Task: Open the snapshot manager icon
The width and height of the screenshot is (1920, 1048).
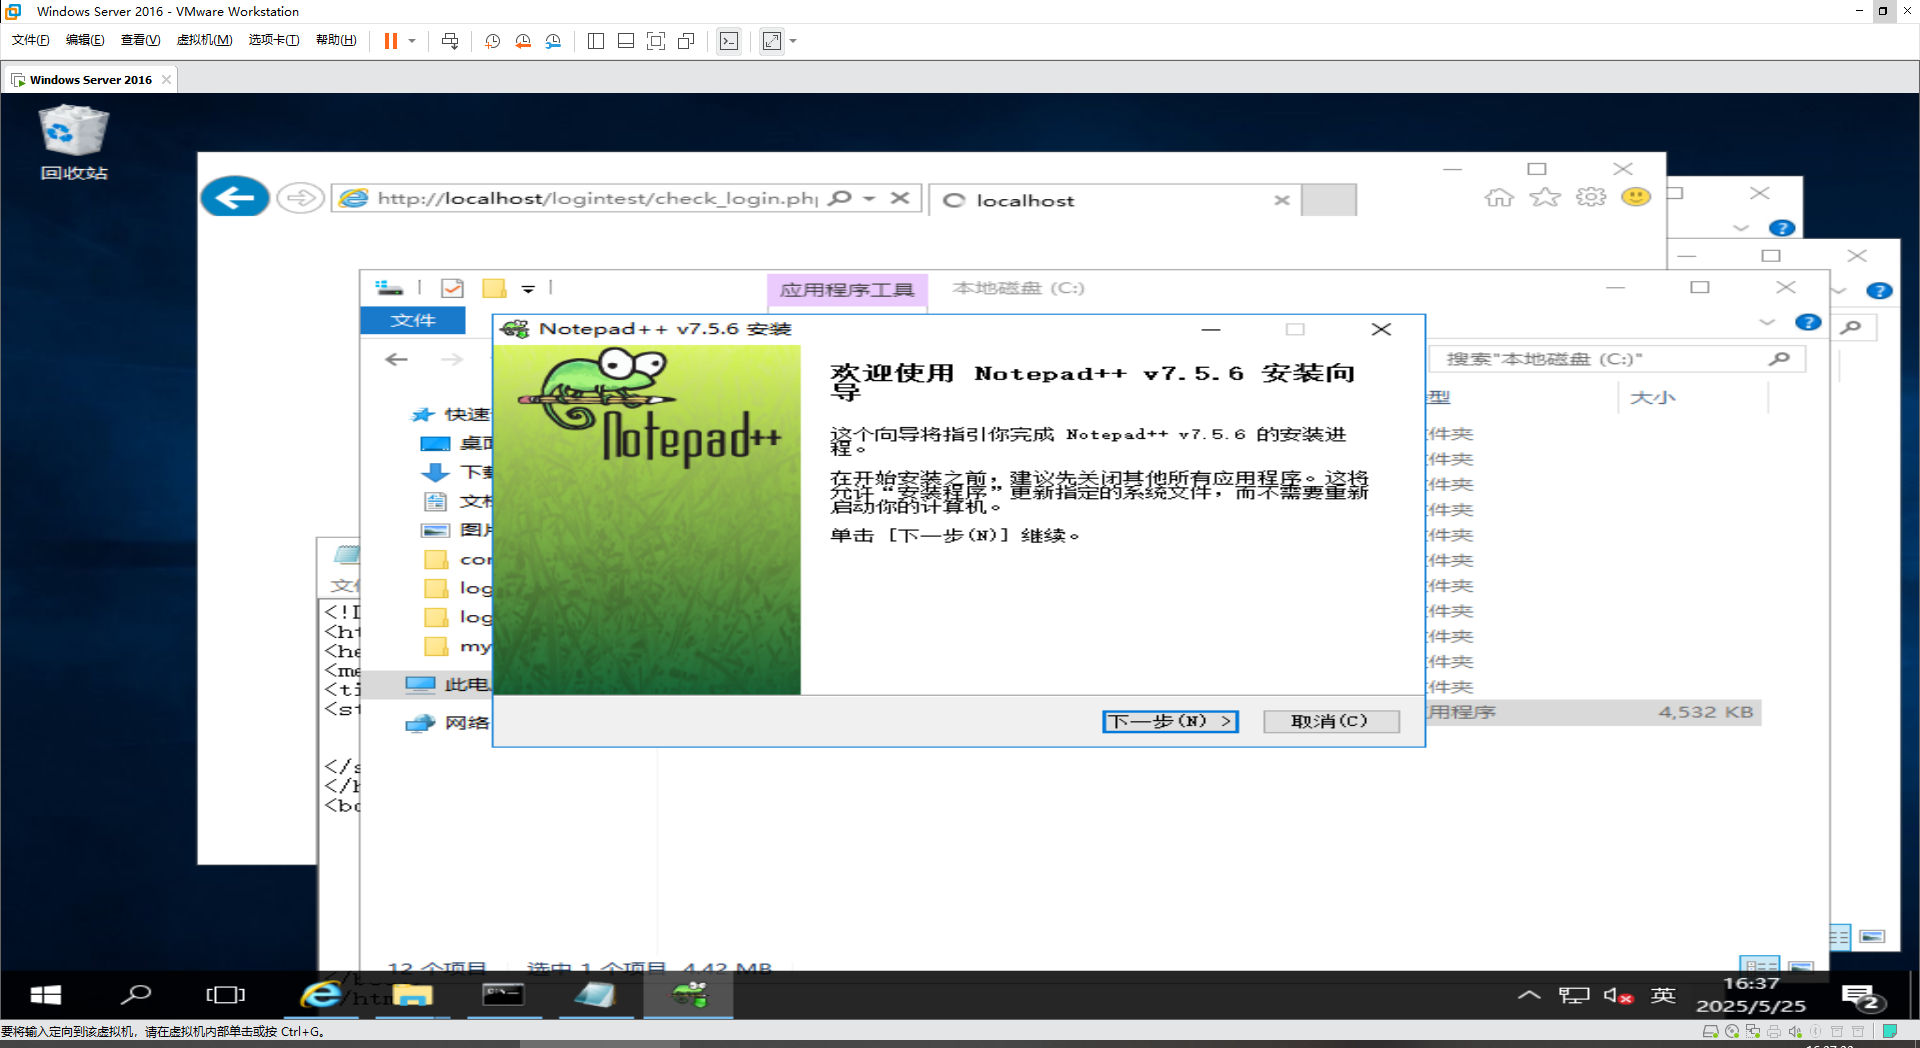Action: pos(553,41)
